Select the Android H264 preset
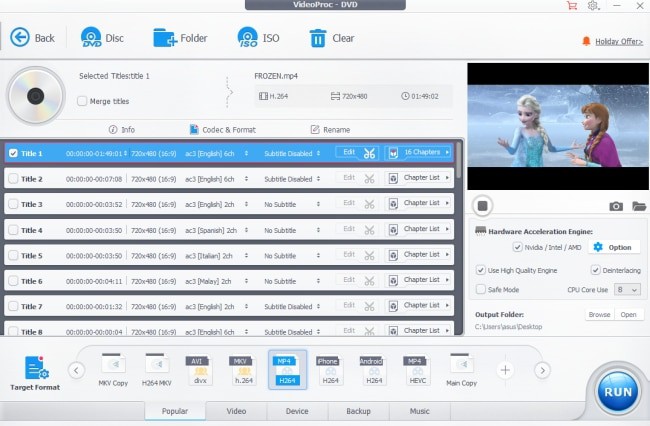Viewport: 650px width, 426px height. pyautogui.click(x=374, y=370)
